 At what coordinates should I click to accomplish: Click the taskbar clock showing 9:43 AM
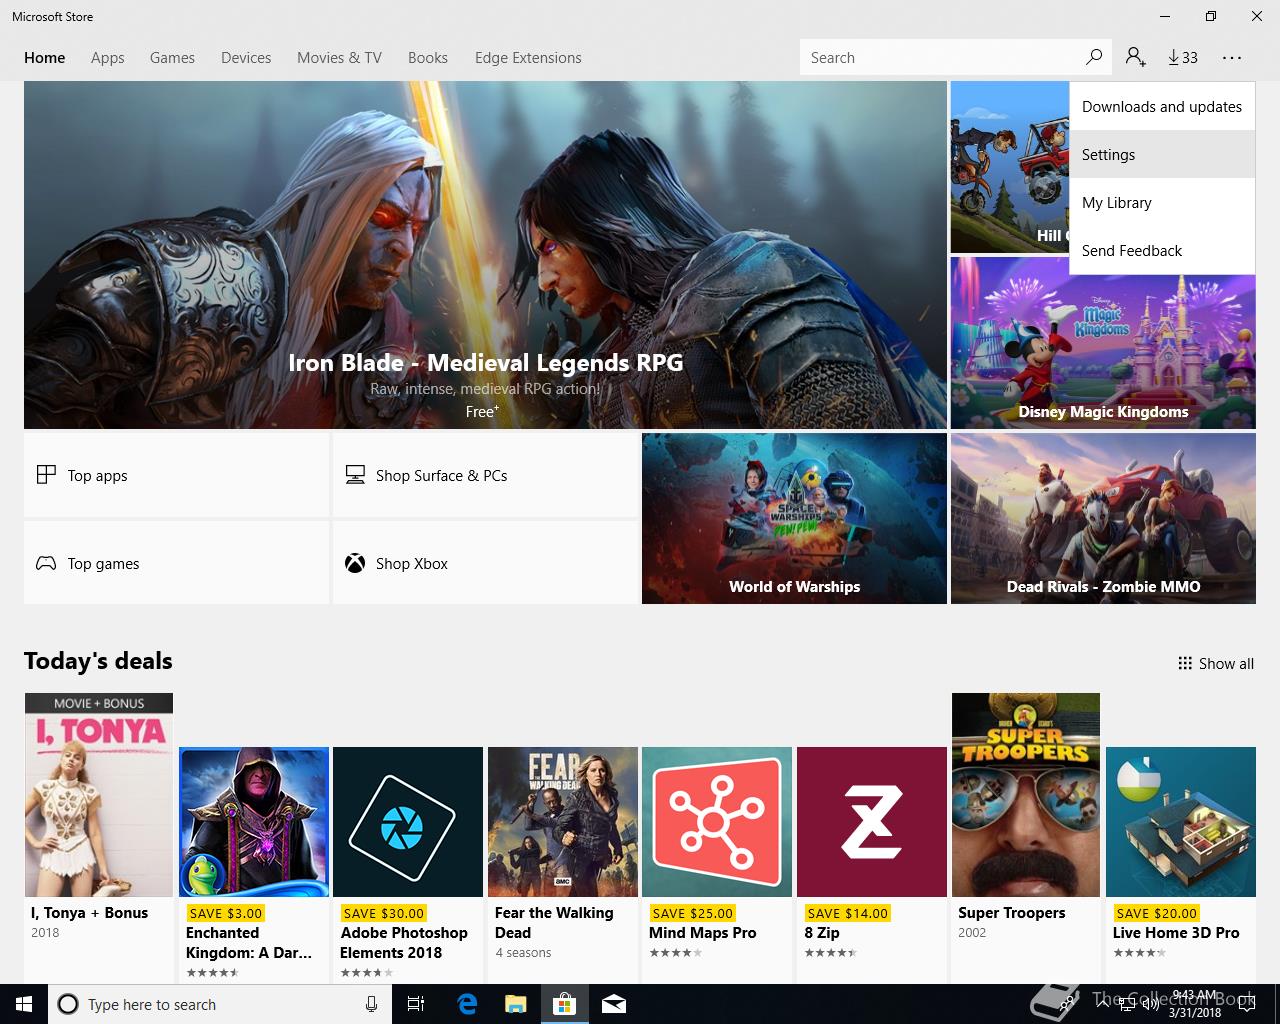click(1195, 1004)
